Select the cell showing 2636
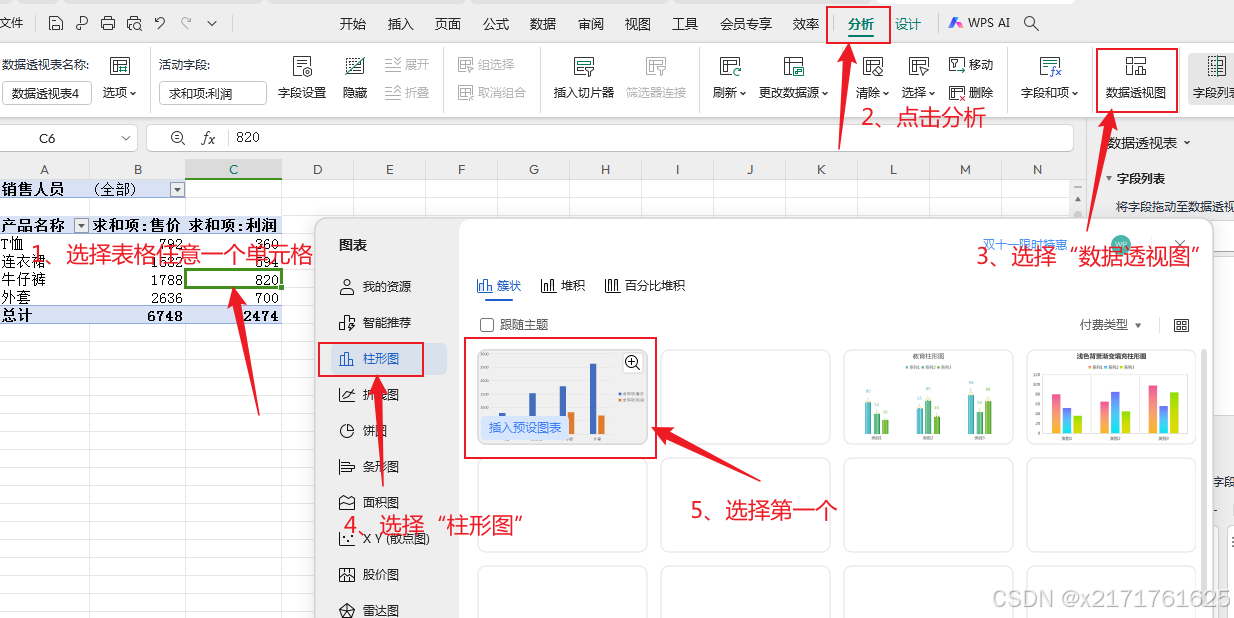The image size is (1234, 618). click(137, 297)
